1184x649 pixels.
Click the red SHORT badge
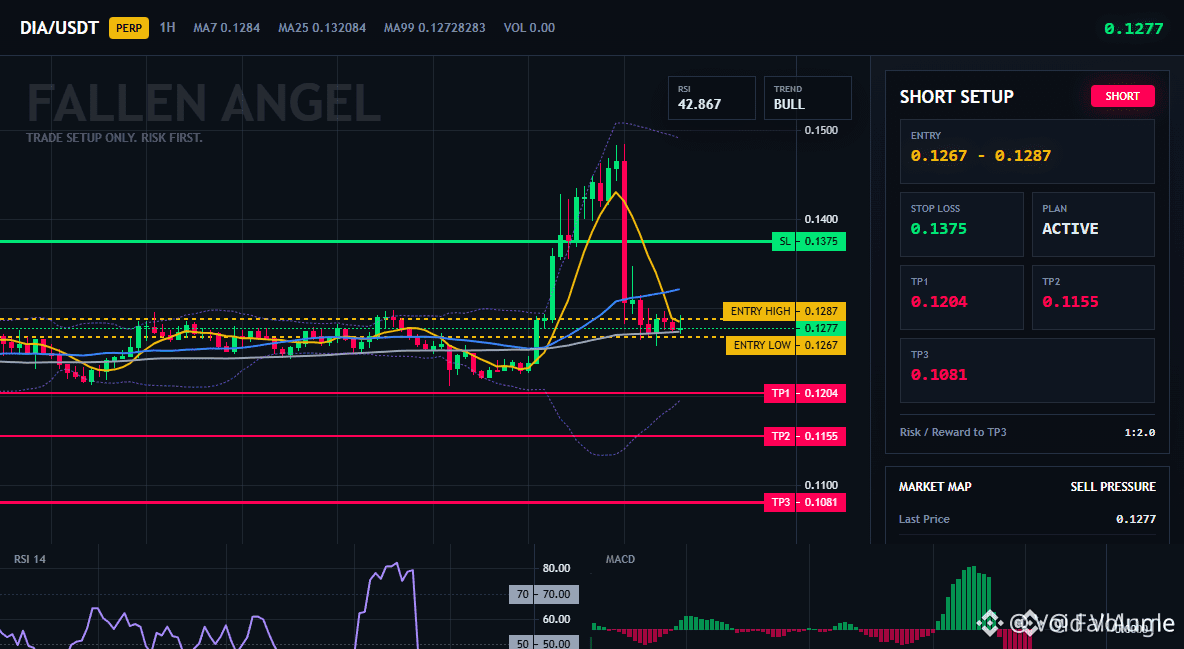coord(1122,96)
